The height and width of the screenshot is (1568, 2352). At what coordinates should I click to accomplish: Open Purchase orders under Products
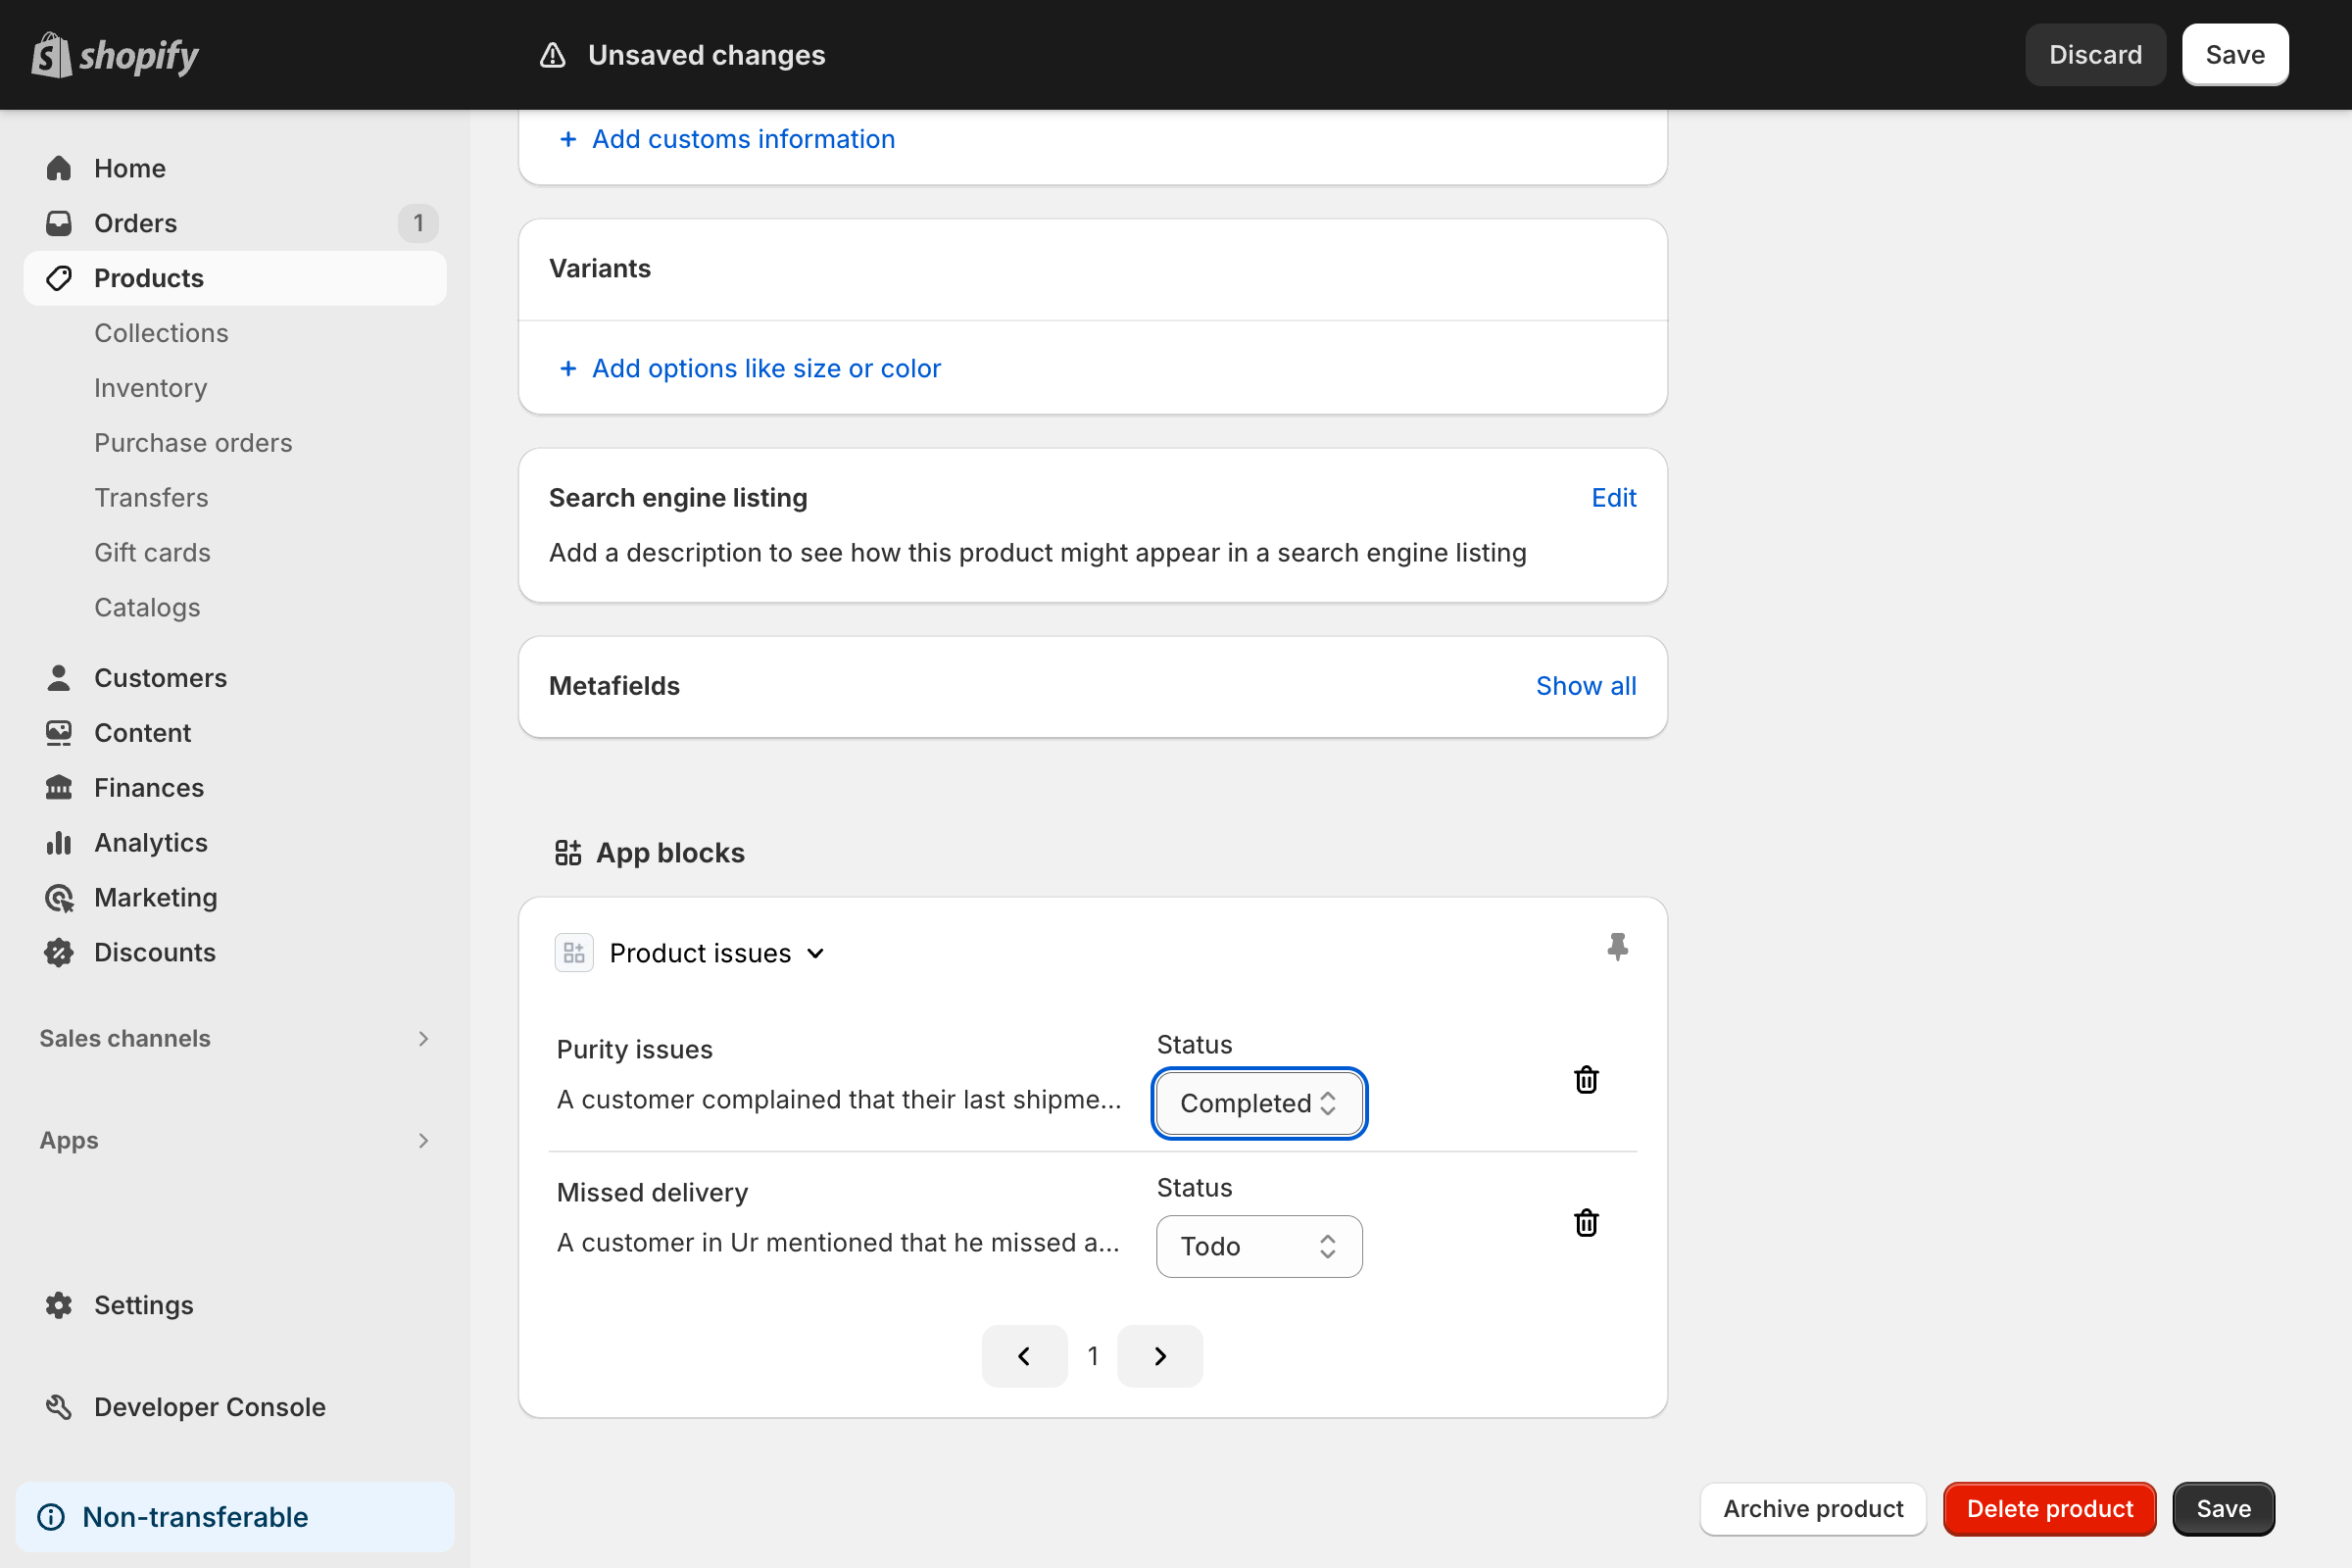pos(193,443)
